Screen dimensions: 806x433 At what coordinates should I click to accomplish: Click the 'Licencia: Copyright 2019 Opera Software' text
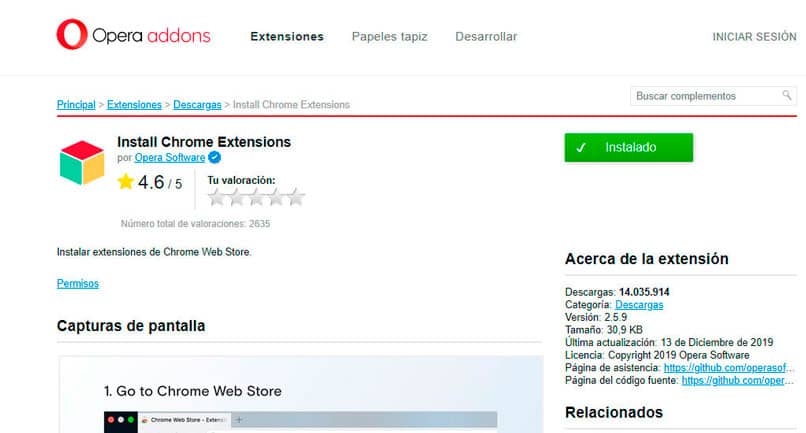[x=657, y=355]
